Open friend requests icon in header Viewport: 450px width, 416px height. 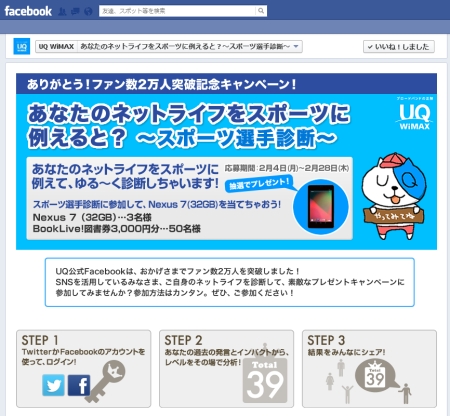[x=62, y=12]
